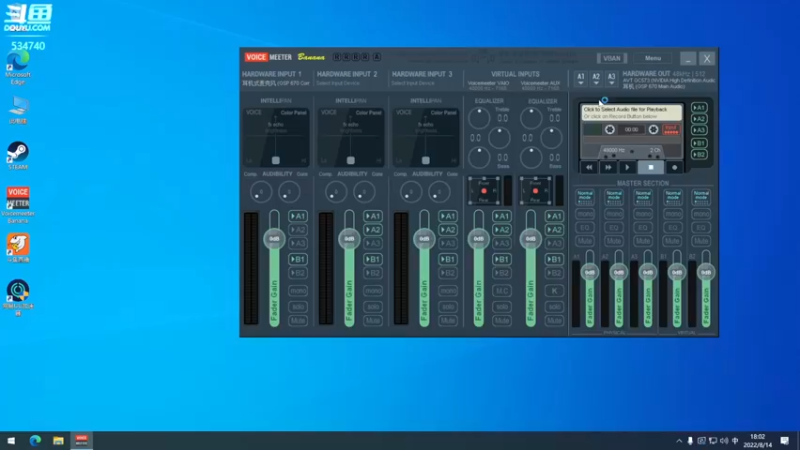
Task: Fast-forward the cassette recorder
Action: pyautogui.click(x=608, y=167)
